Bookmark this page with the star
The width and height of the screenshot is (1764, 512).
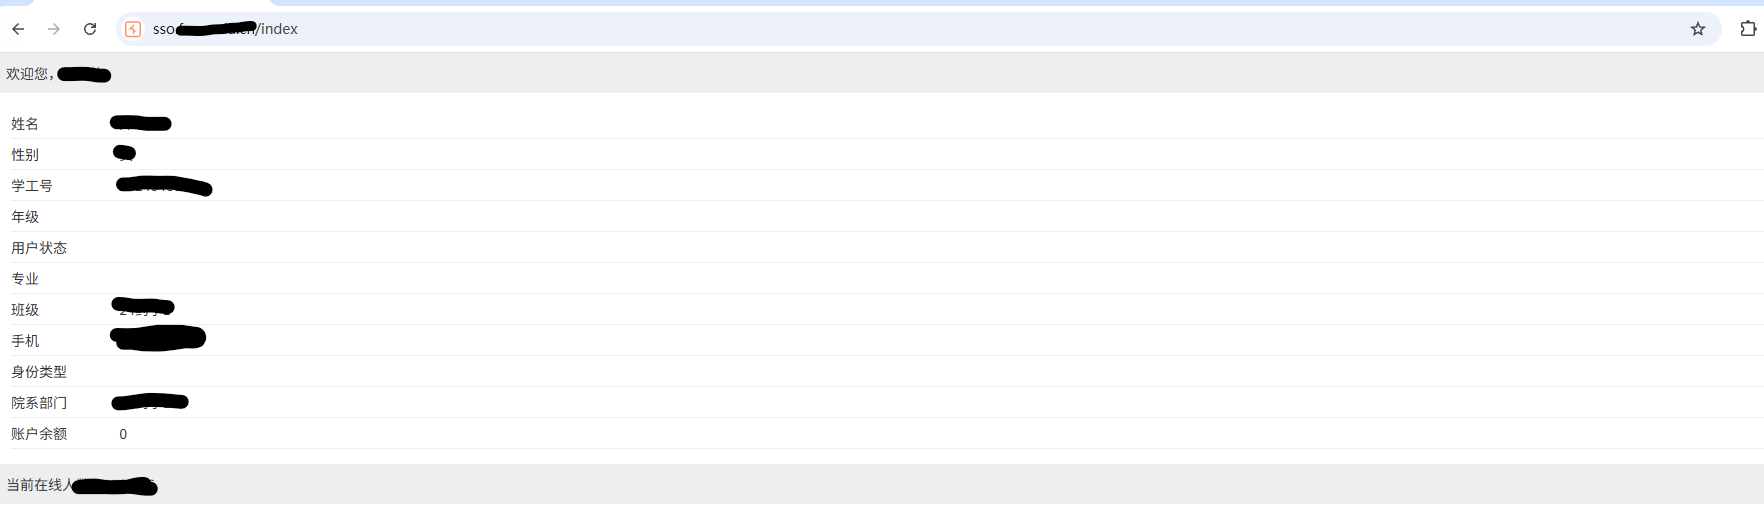[1698, 29]
